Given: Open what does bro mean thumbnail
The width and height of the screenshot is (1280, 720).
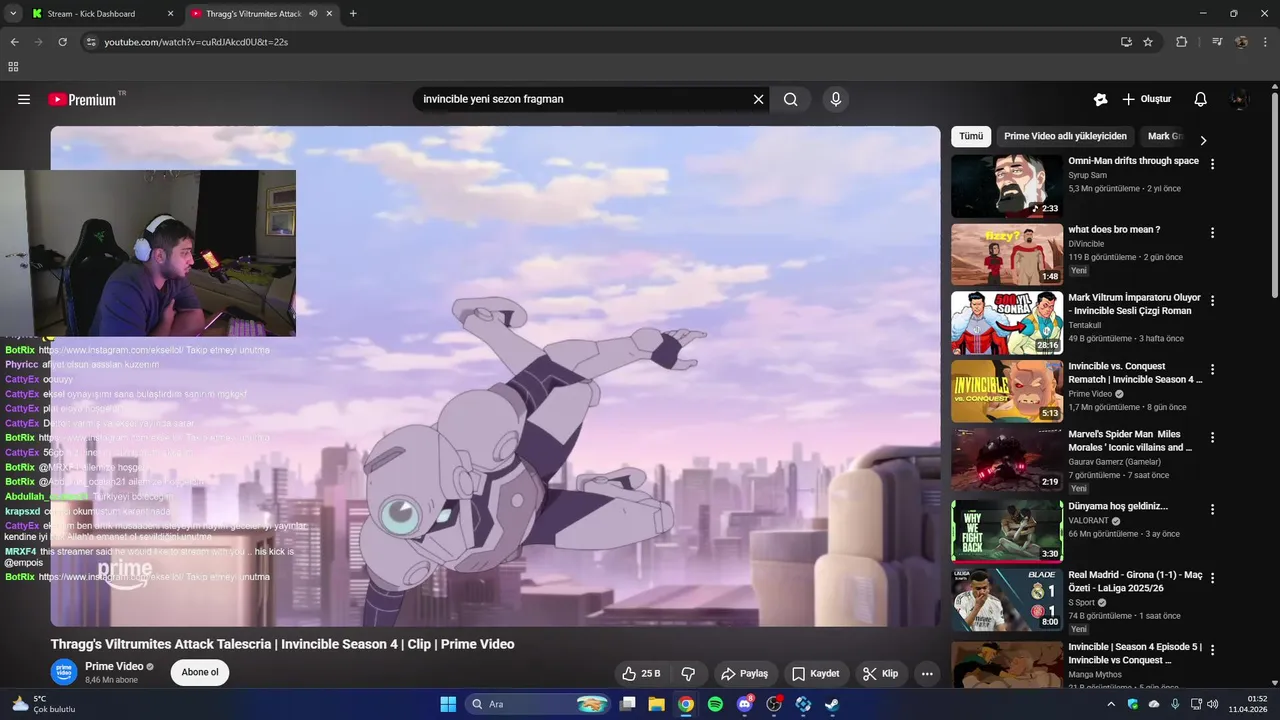Looking at the screenshot, I should pos(1007,254).
